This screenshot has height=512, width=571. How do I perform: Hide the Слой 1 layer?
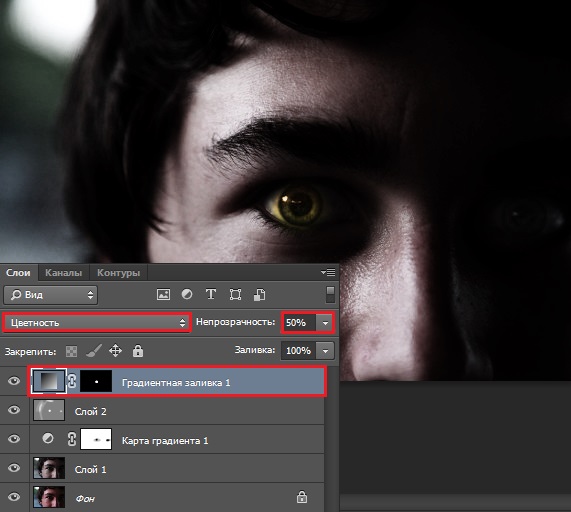point(14,468)
